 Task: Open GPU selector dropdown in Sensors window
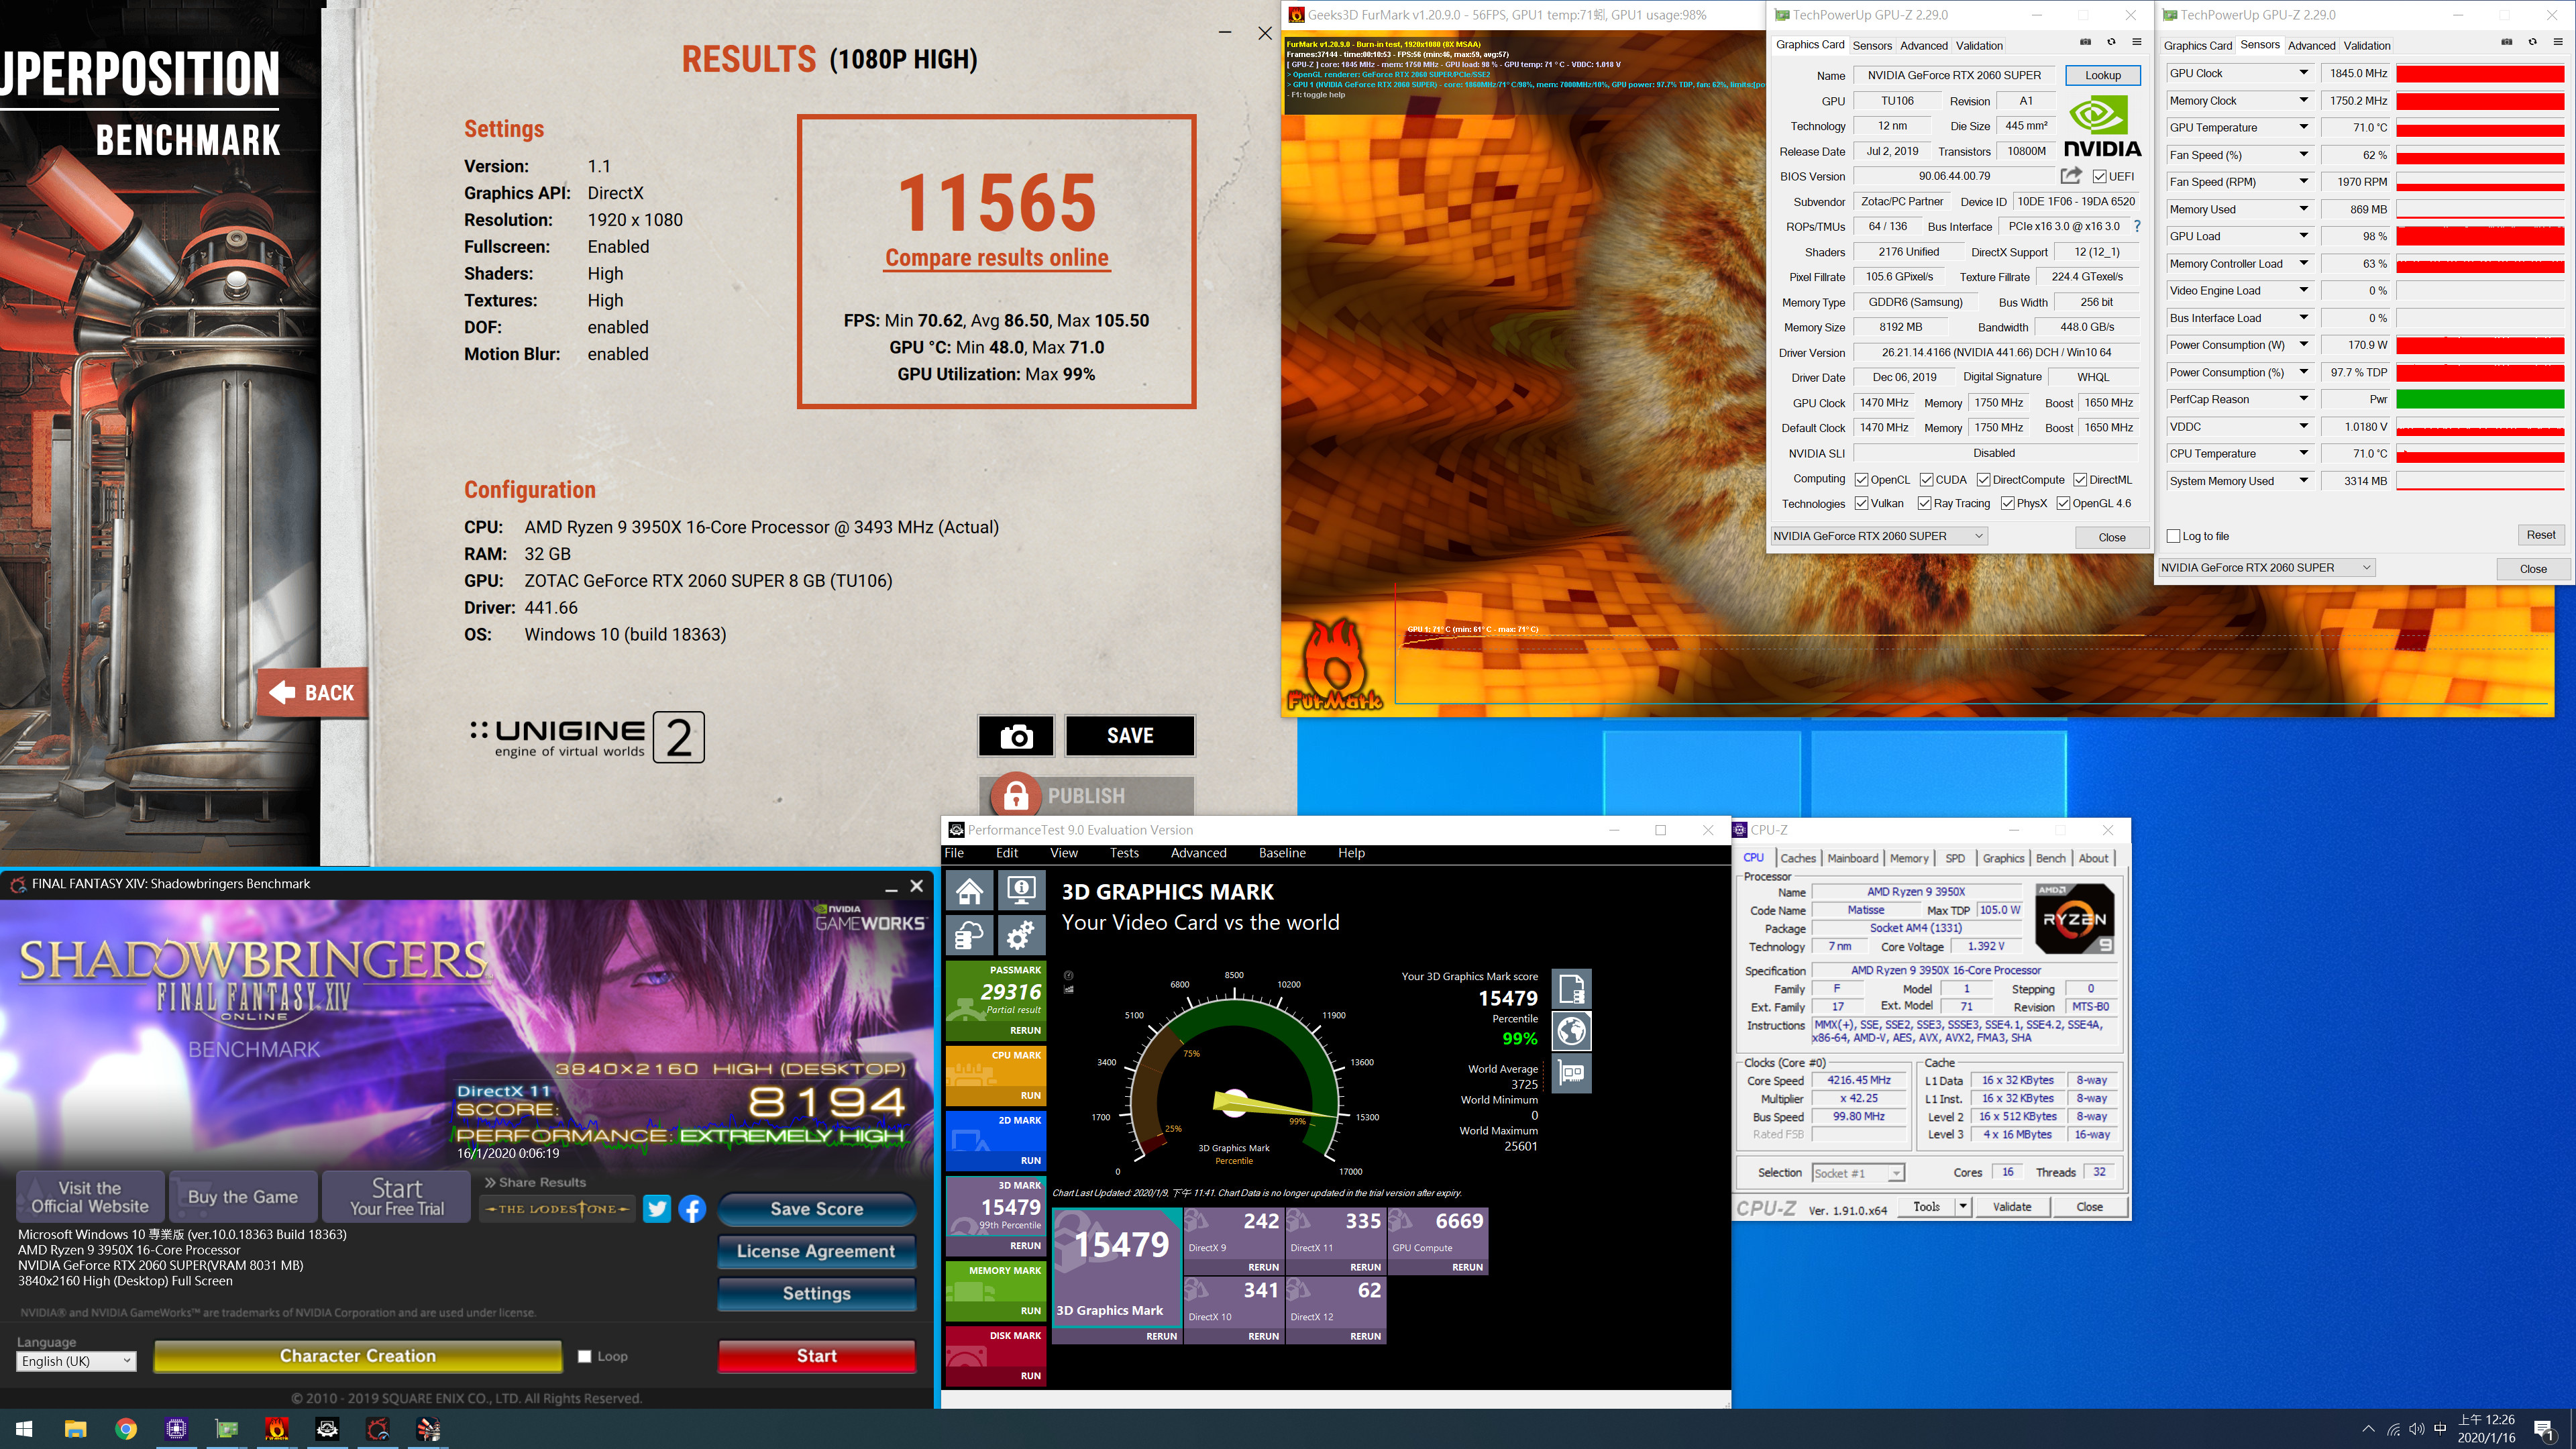(x=2265, y=567)
